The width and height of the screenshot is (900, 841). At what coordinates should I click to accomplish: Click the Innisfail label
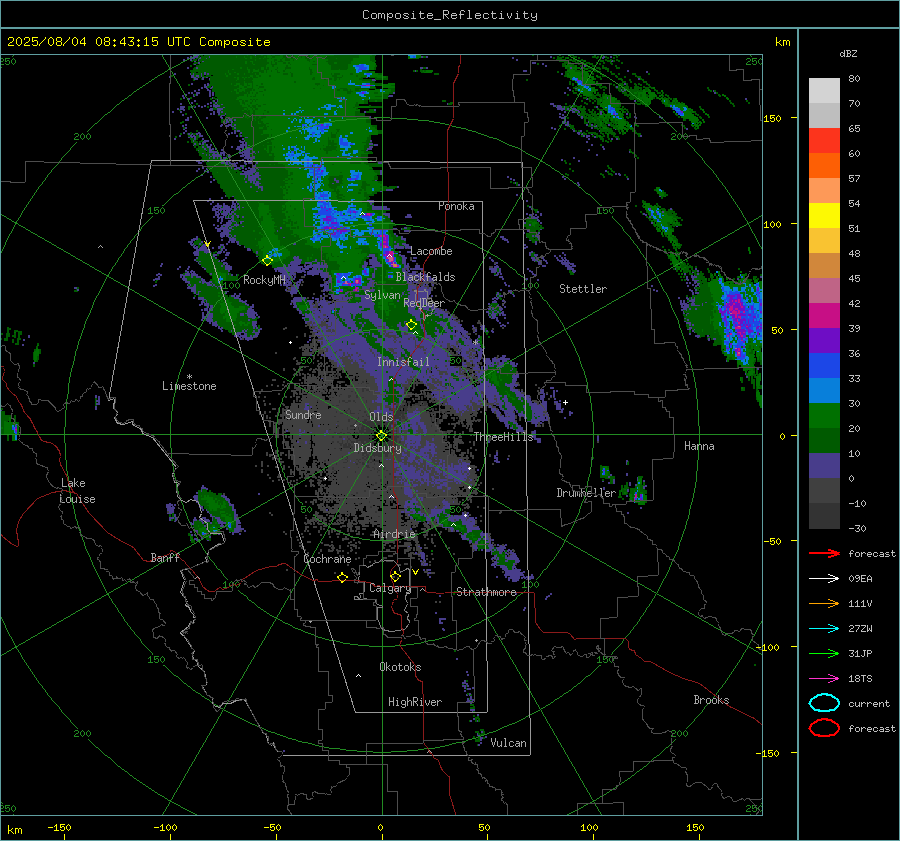point(403,362)
